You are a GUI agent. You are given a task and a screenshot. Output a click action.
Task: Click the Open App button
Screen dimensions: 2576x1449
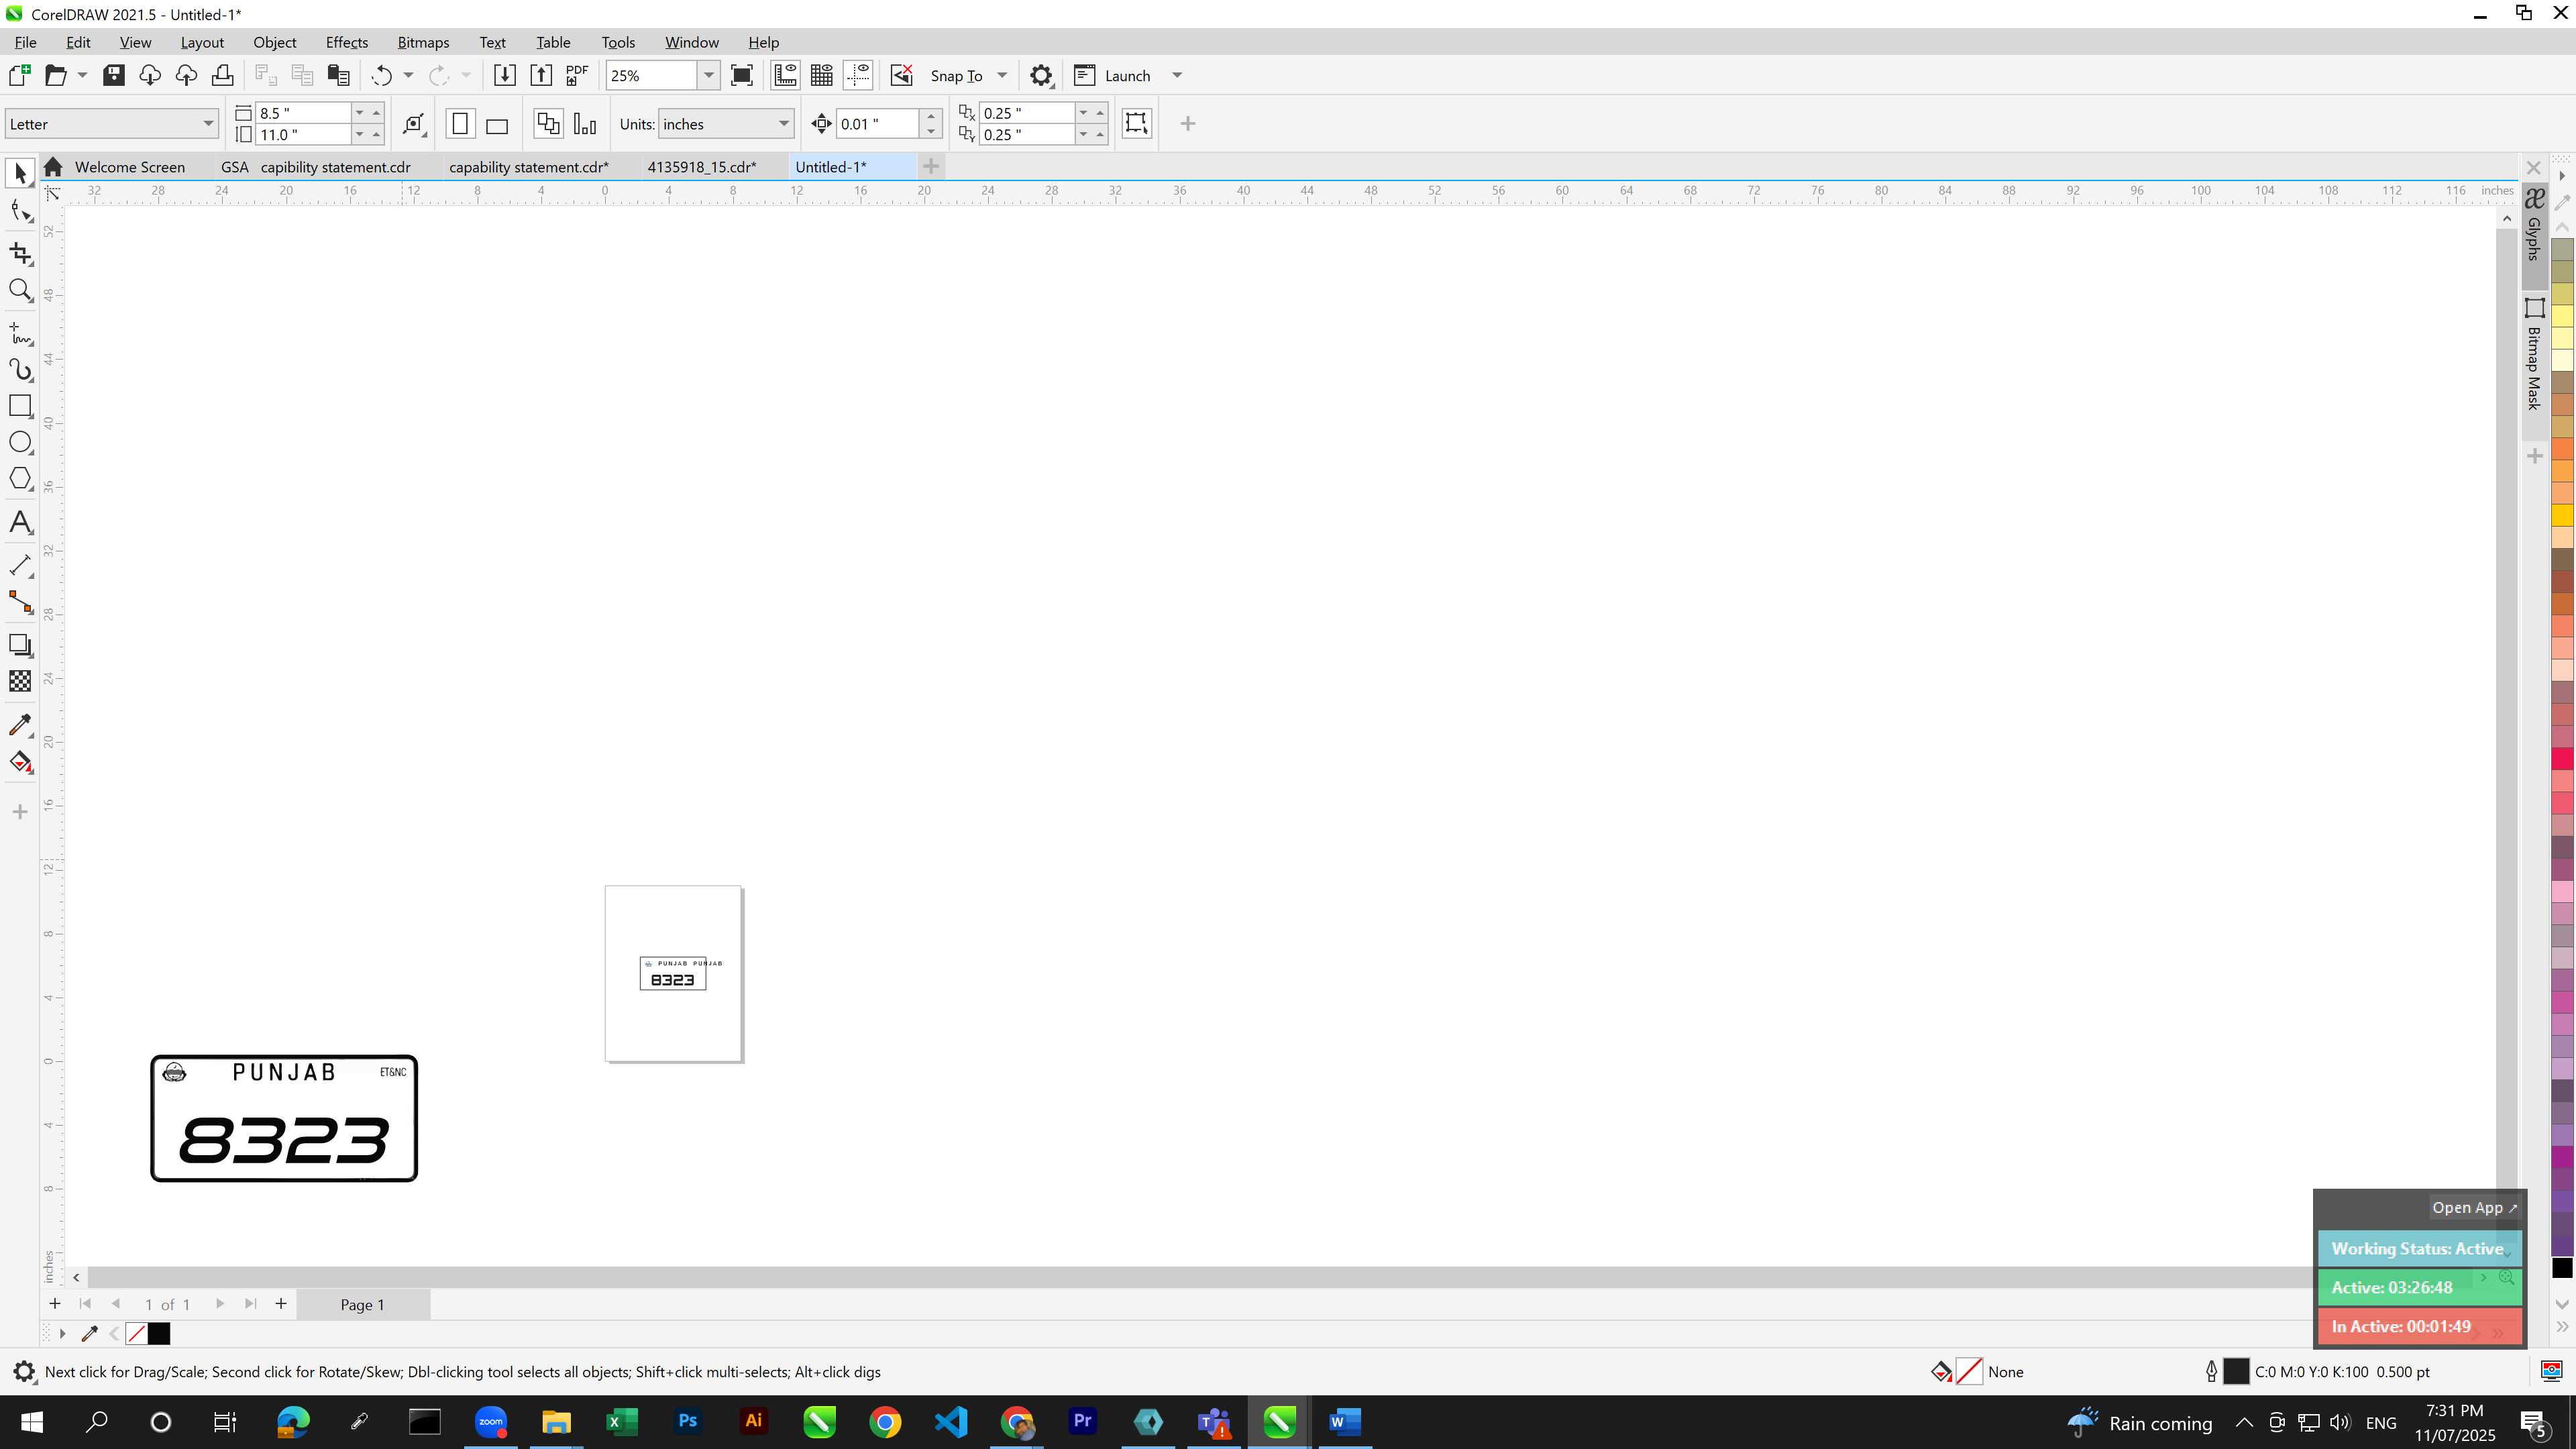pos(2474,1207)
